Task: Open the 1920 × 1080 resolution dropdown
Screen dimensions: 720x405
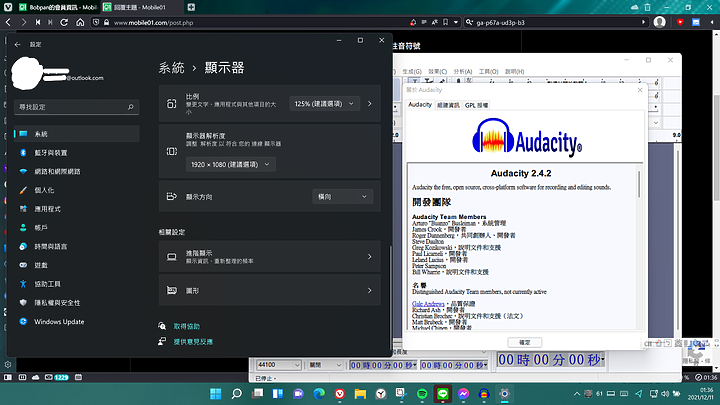Action: (x=231, y=164)
